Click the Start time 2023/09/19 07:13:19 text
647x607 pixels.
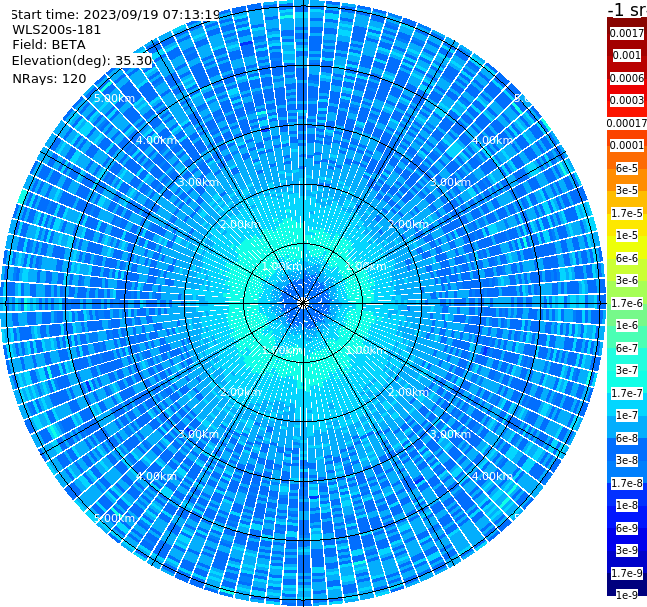115,15
